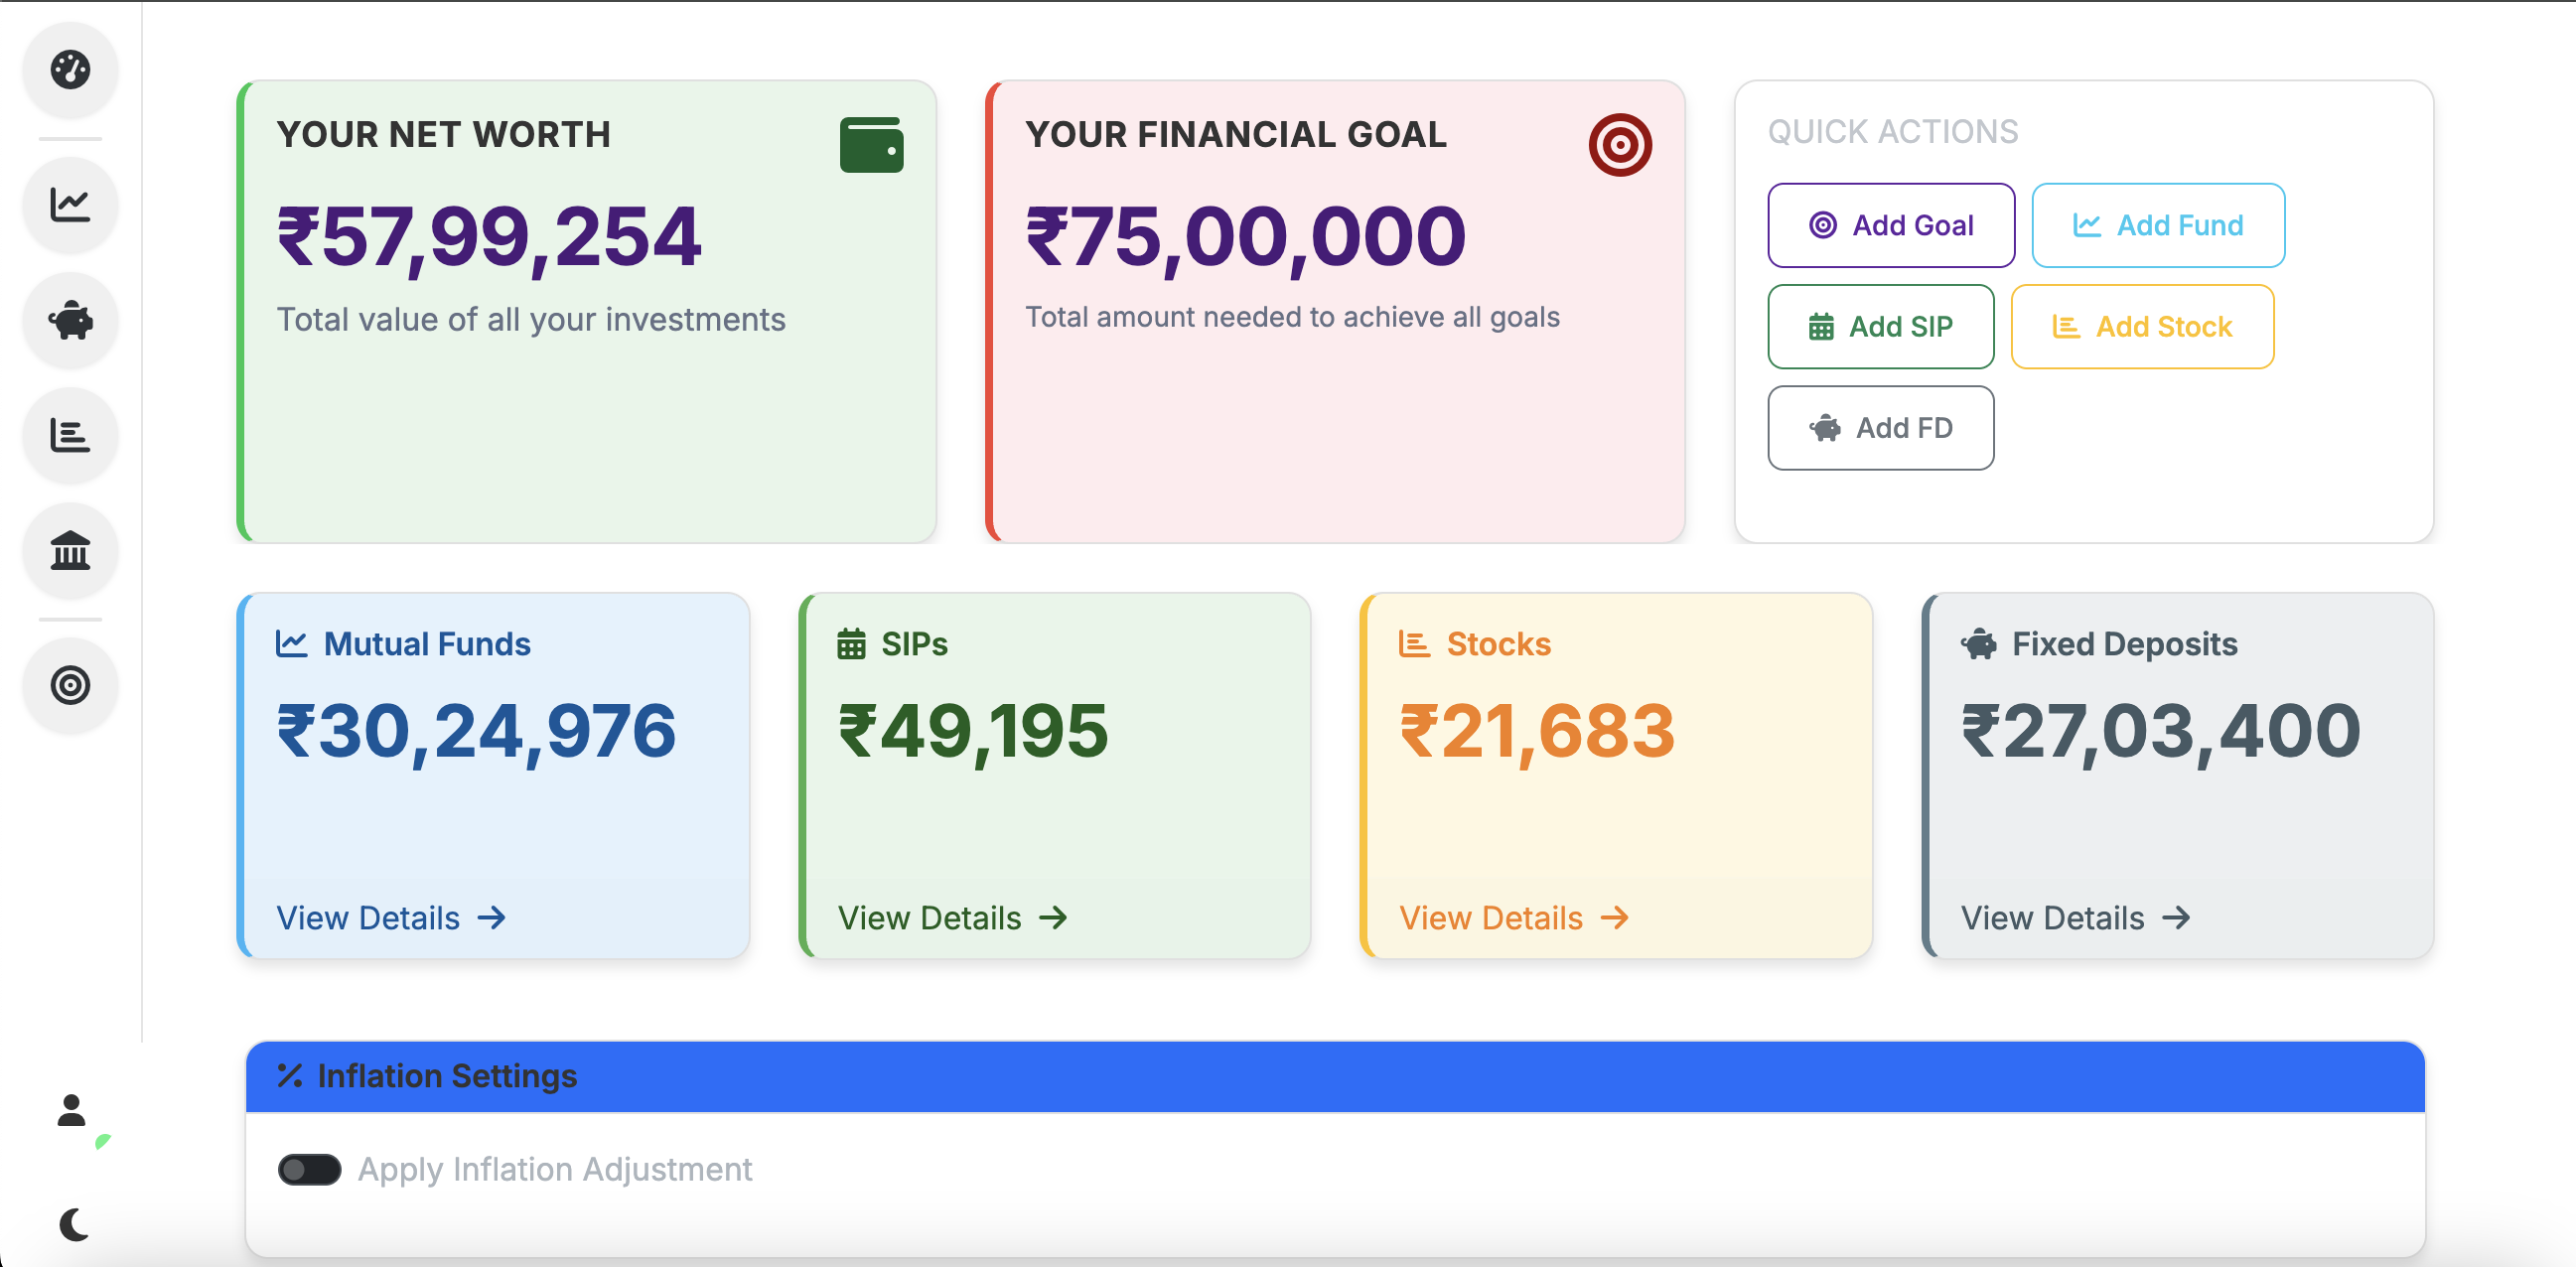Click the Add Fund button

pyautogui.click(x=2158, y=226)
